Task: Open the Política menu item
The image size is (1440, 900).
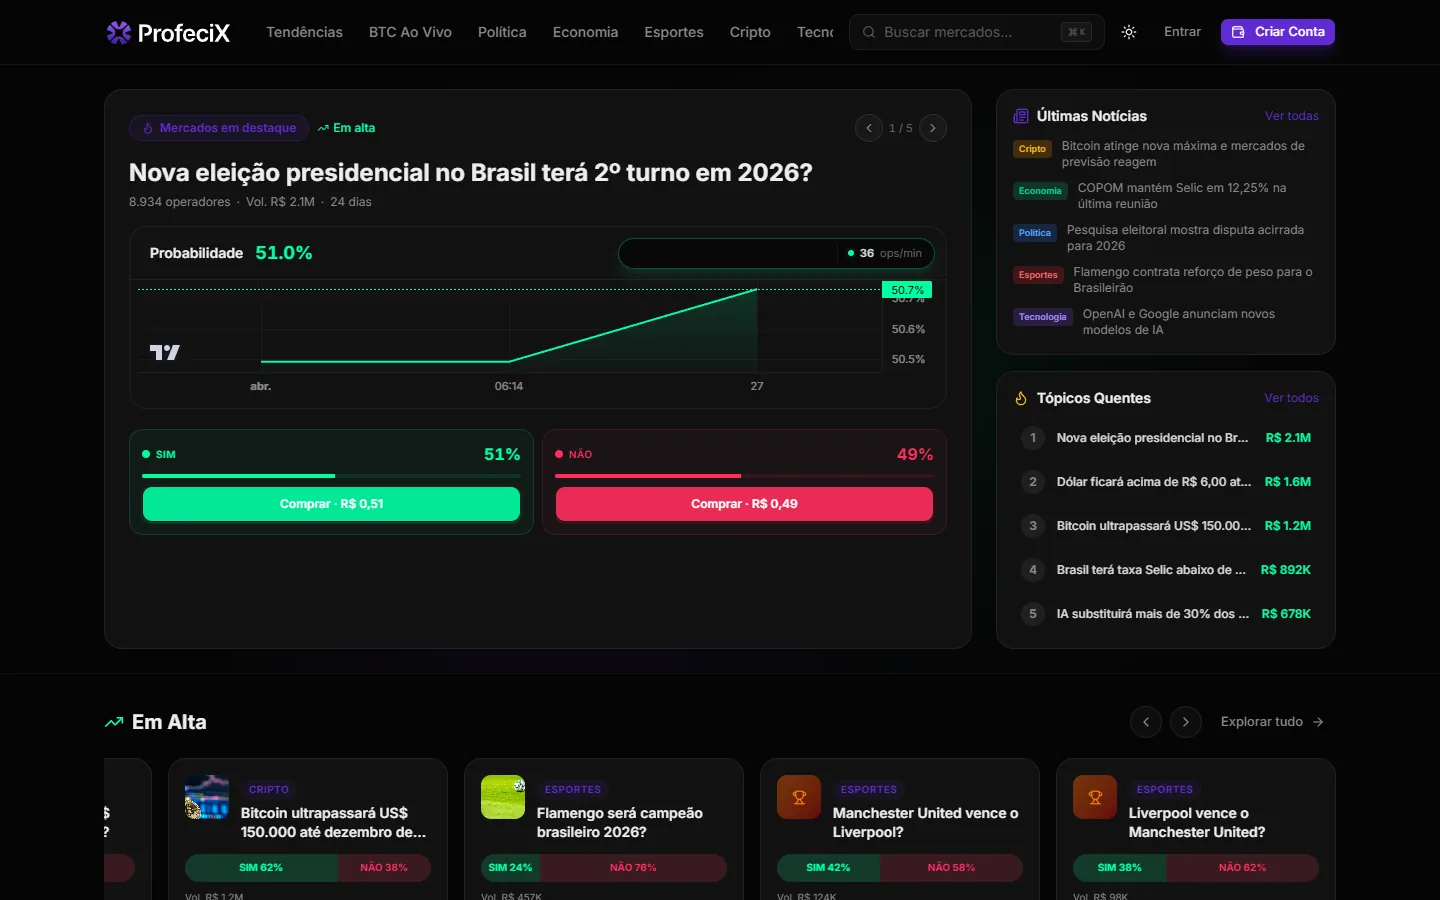Action: [x=502, y=32]
